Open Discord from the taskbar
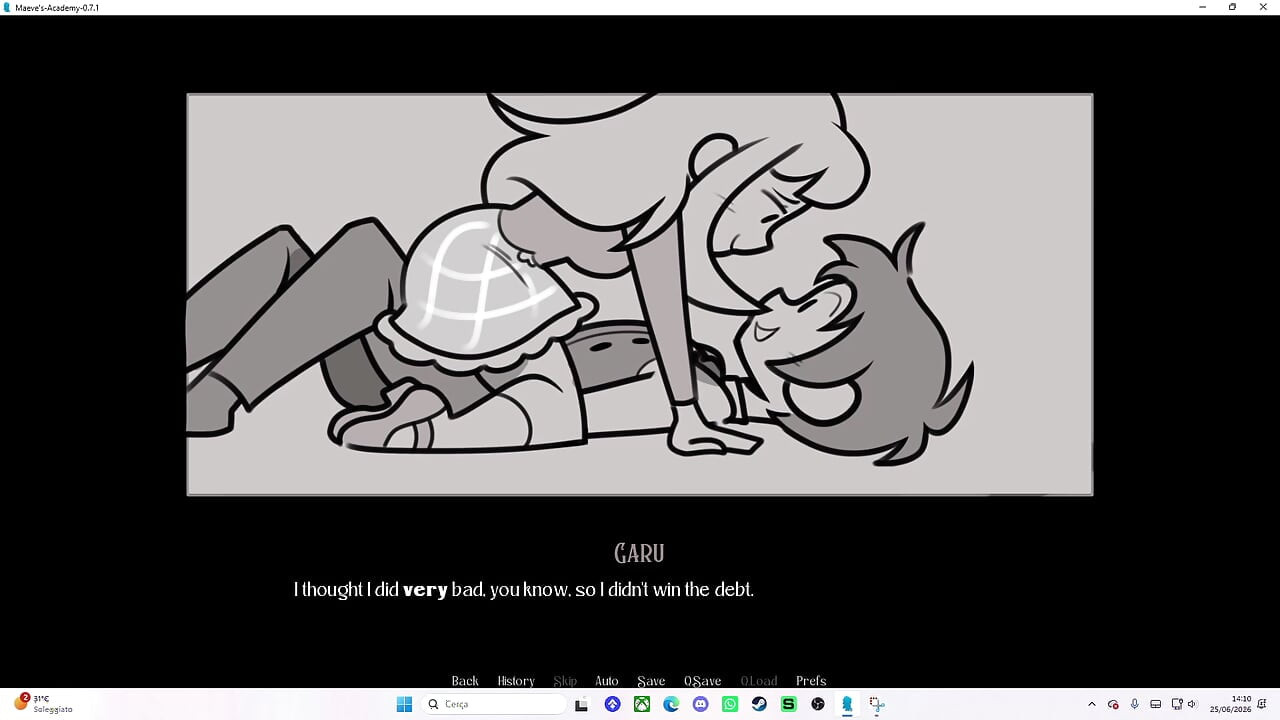The width and height of the screenshot is (1280, 720). coord(700,704)
